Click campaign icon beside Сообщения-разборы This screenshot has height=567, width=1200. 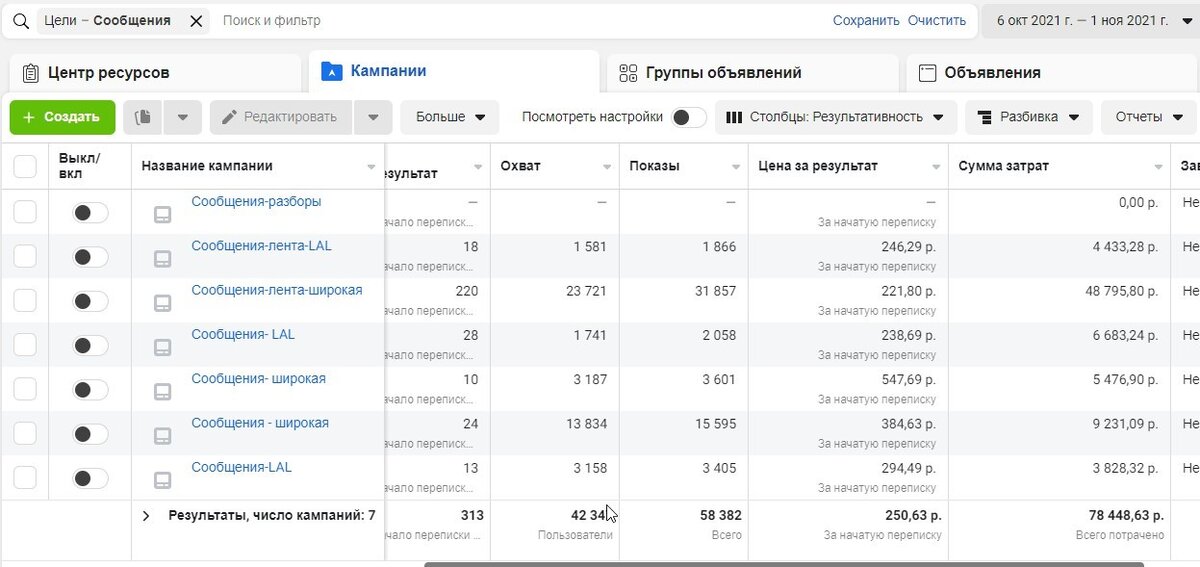coord(162,214)
